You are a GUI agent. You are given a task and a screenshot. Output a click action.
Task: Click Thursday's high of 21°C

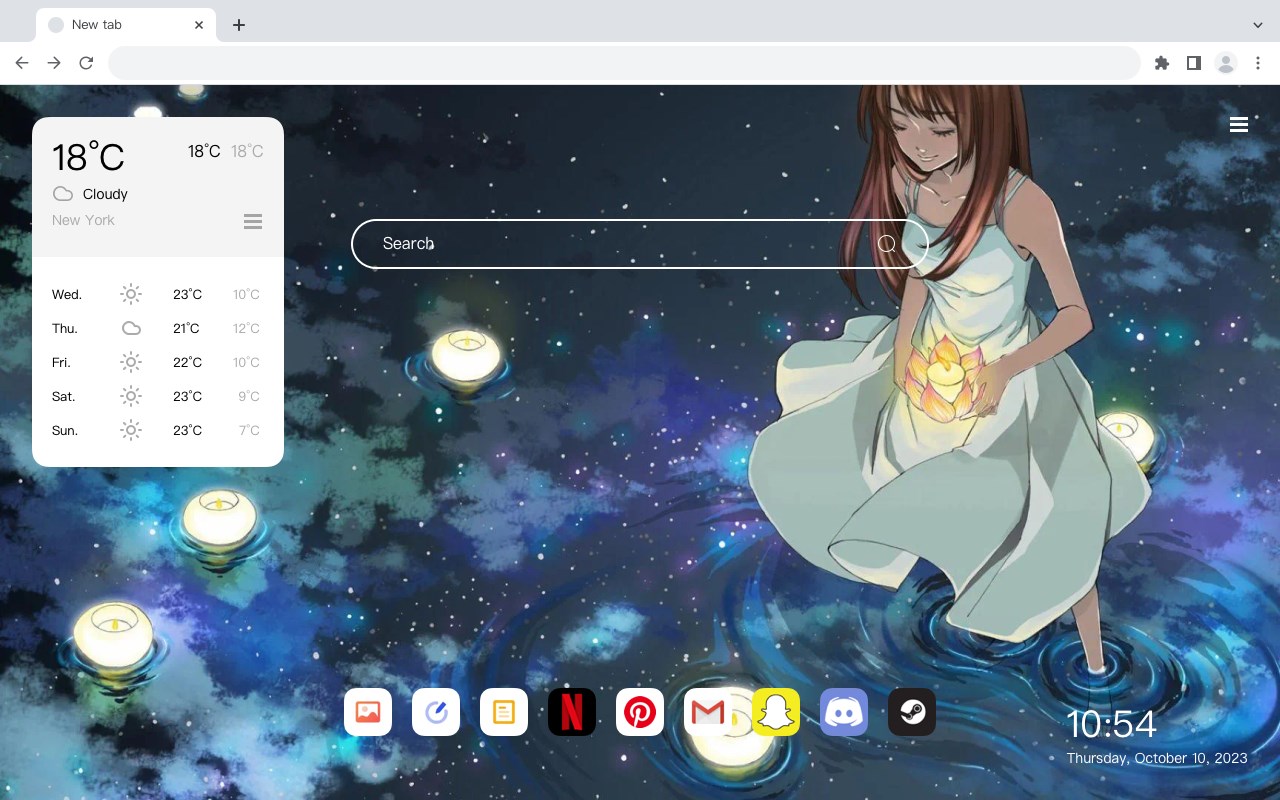(186, 328)
